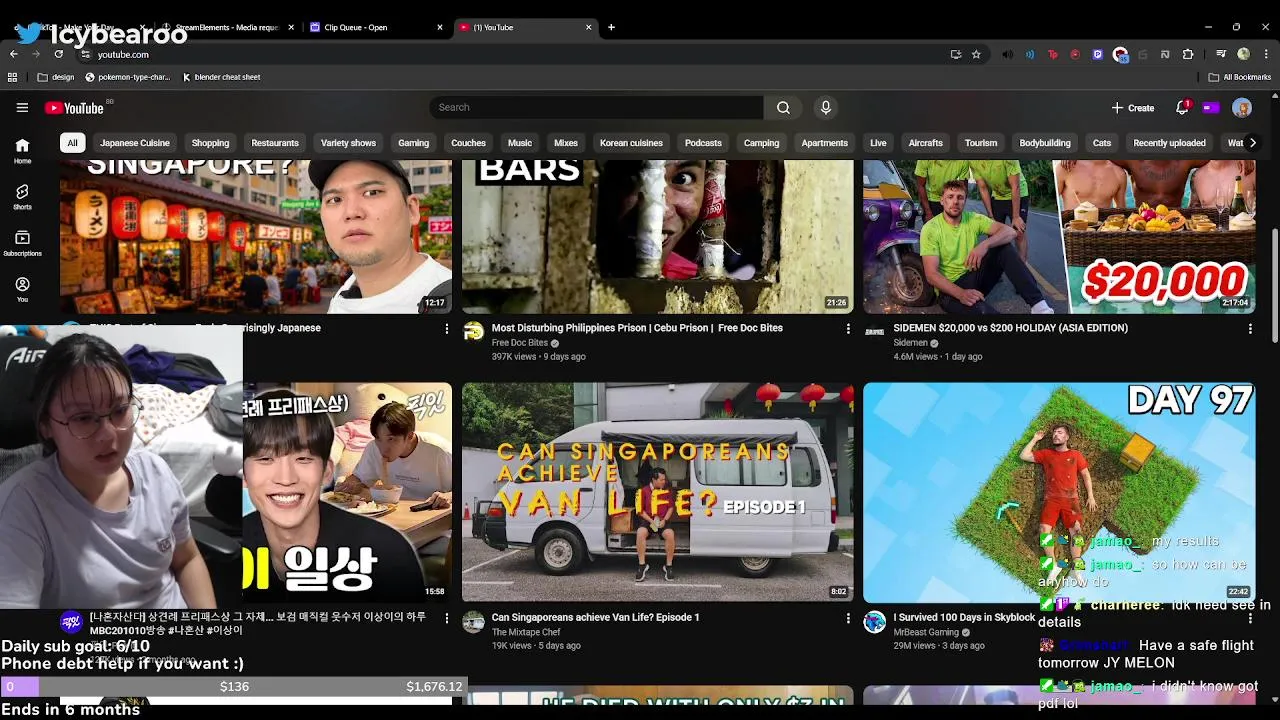The image size is (1280, 720).
Task: Open Subscriptions in the sidebar
Action: pyautogui.click(x=22, y=244)
